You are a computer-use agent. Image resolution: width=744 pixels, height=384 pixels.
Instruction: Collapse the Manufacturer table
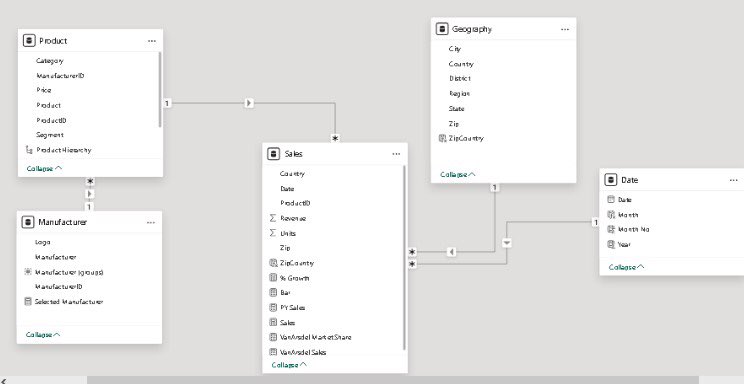(x=43, y=335)
